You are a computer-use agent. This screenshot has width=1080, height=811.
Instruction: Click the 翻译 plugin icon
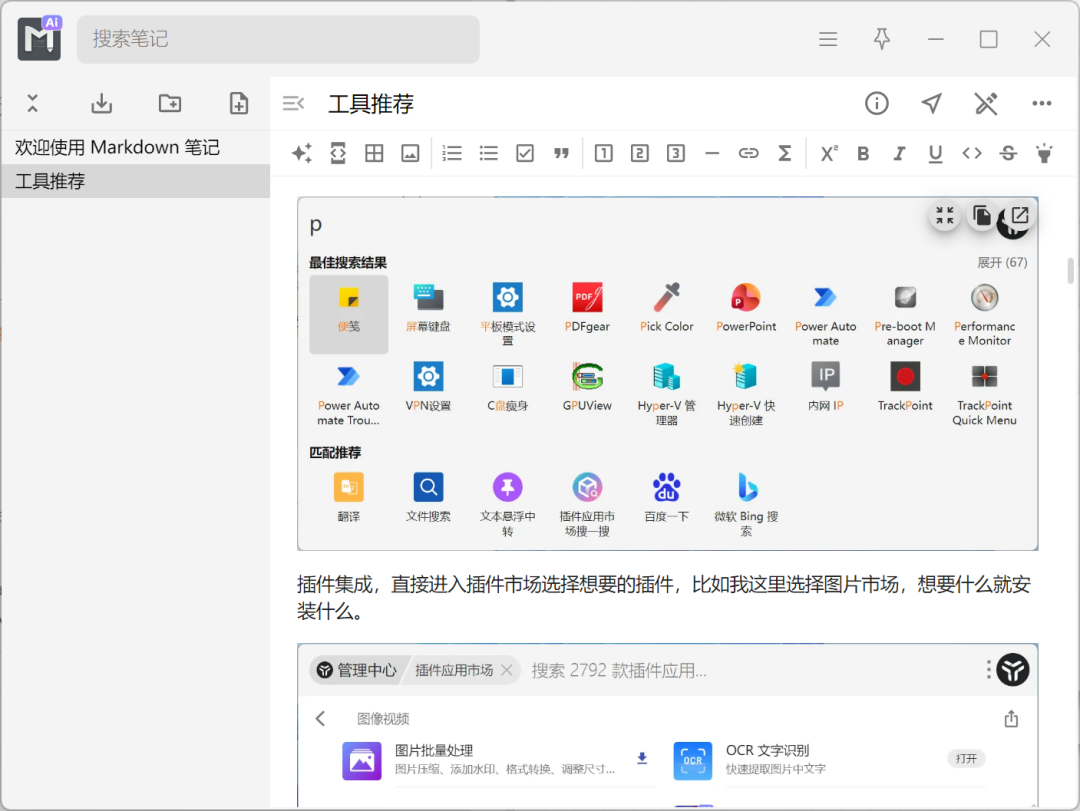(x=349, y=487)
